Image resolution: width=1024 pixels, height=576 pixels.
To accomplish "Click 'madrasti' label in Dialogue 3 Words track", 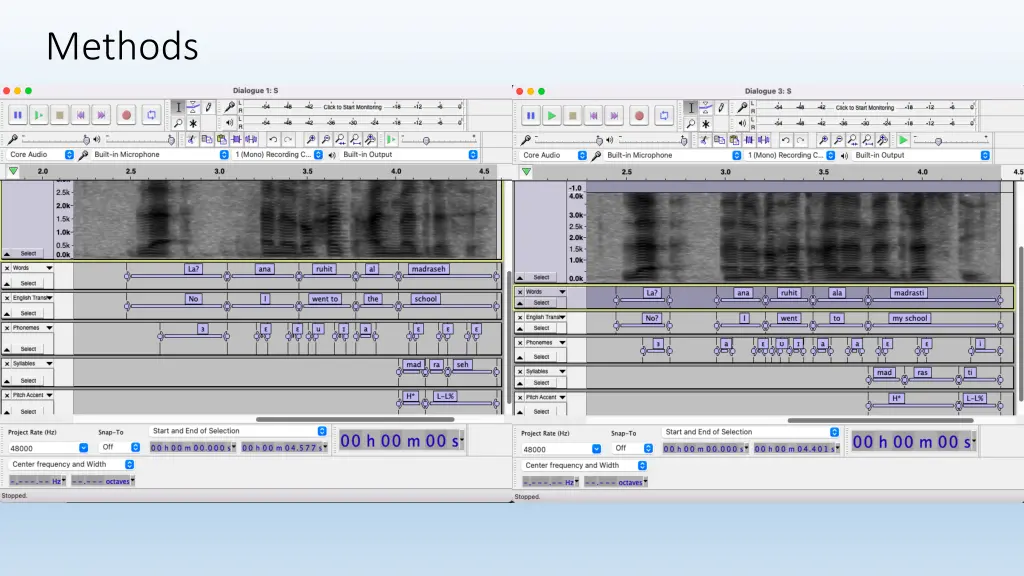I will coord(908,293).
